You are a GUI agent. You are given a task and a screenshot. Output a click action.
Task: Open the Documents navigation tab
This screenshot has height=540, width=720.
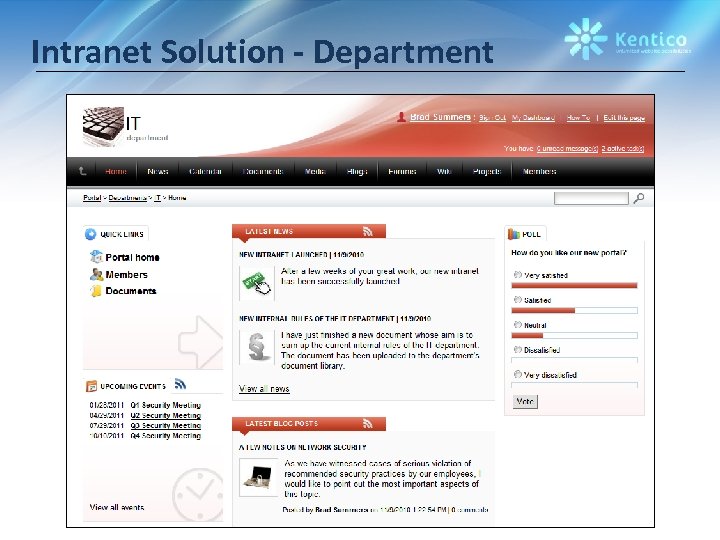[263, 171]
